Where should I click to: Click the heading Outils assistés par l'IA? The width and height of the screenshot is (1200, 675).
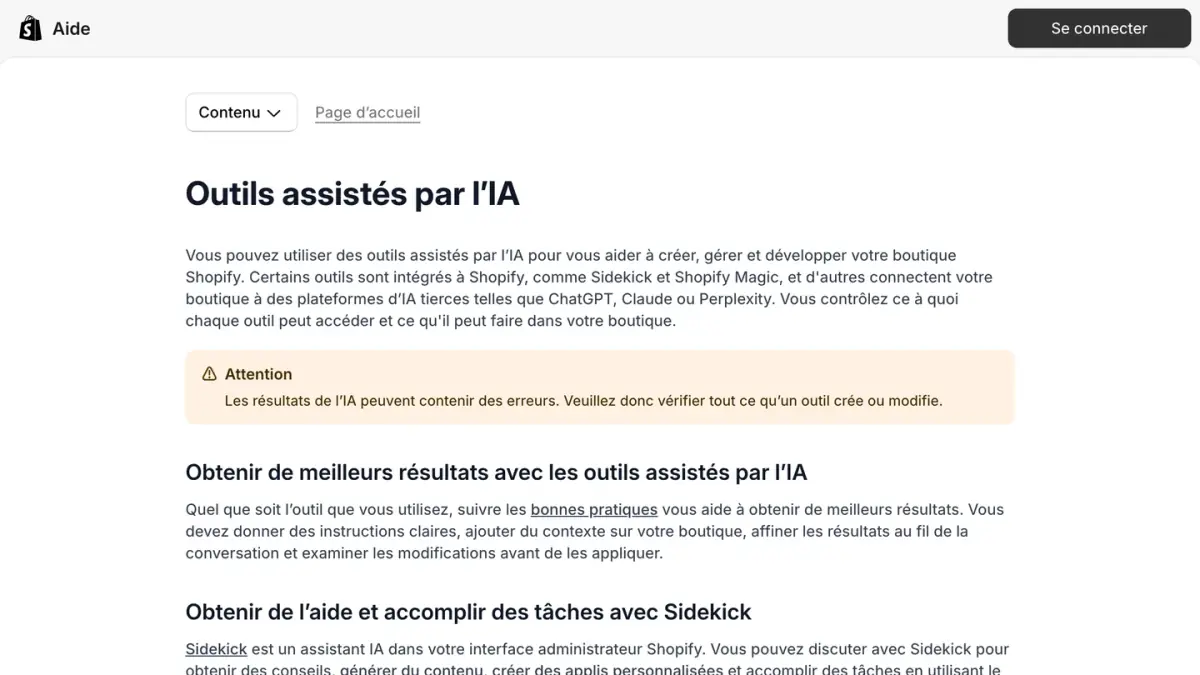pyautogui.click(x=352, y=194)
